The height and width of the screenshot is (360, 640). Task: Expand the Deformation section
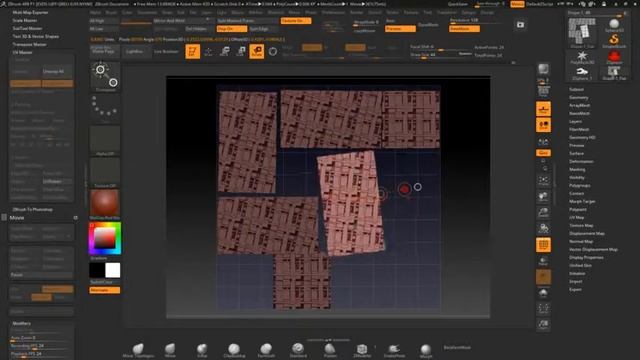[x=581, y=162]
